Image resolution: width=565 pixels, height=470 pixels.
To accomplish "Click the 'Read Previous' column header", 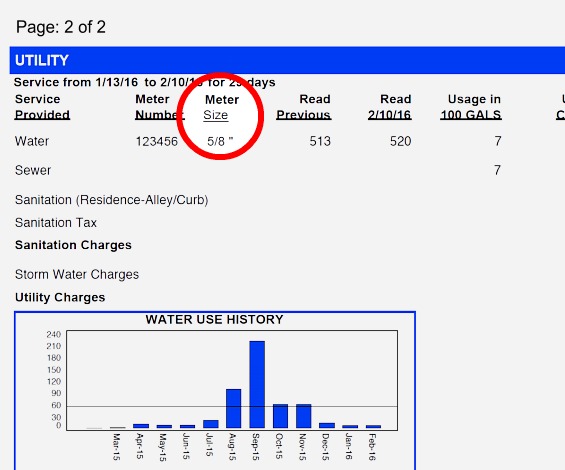I will pyautogui.click(x=304, y=107).
